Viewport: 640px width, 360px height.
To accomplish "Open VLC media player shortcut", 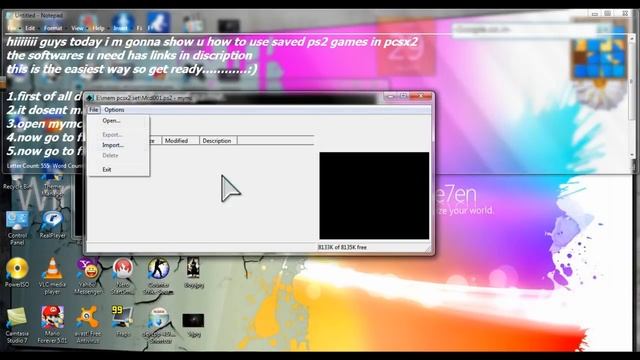I will pos(52,276).
